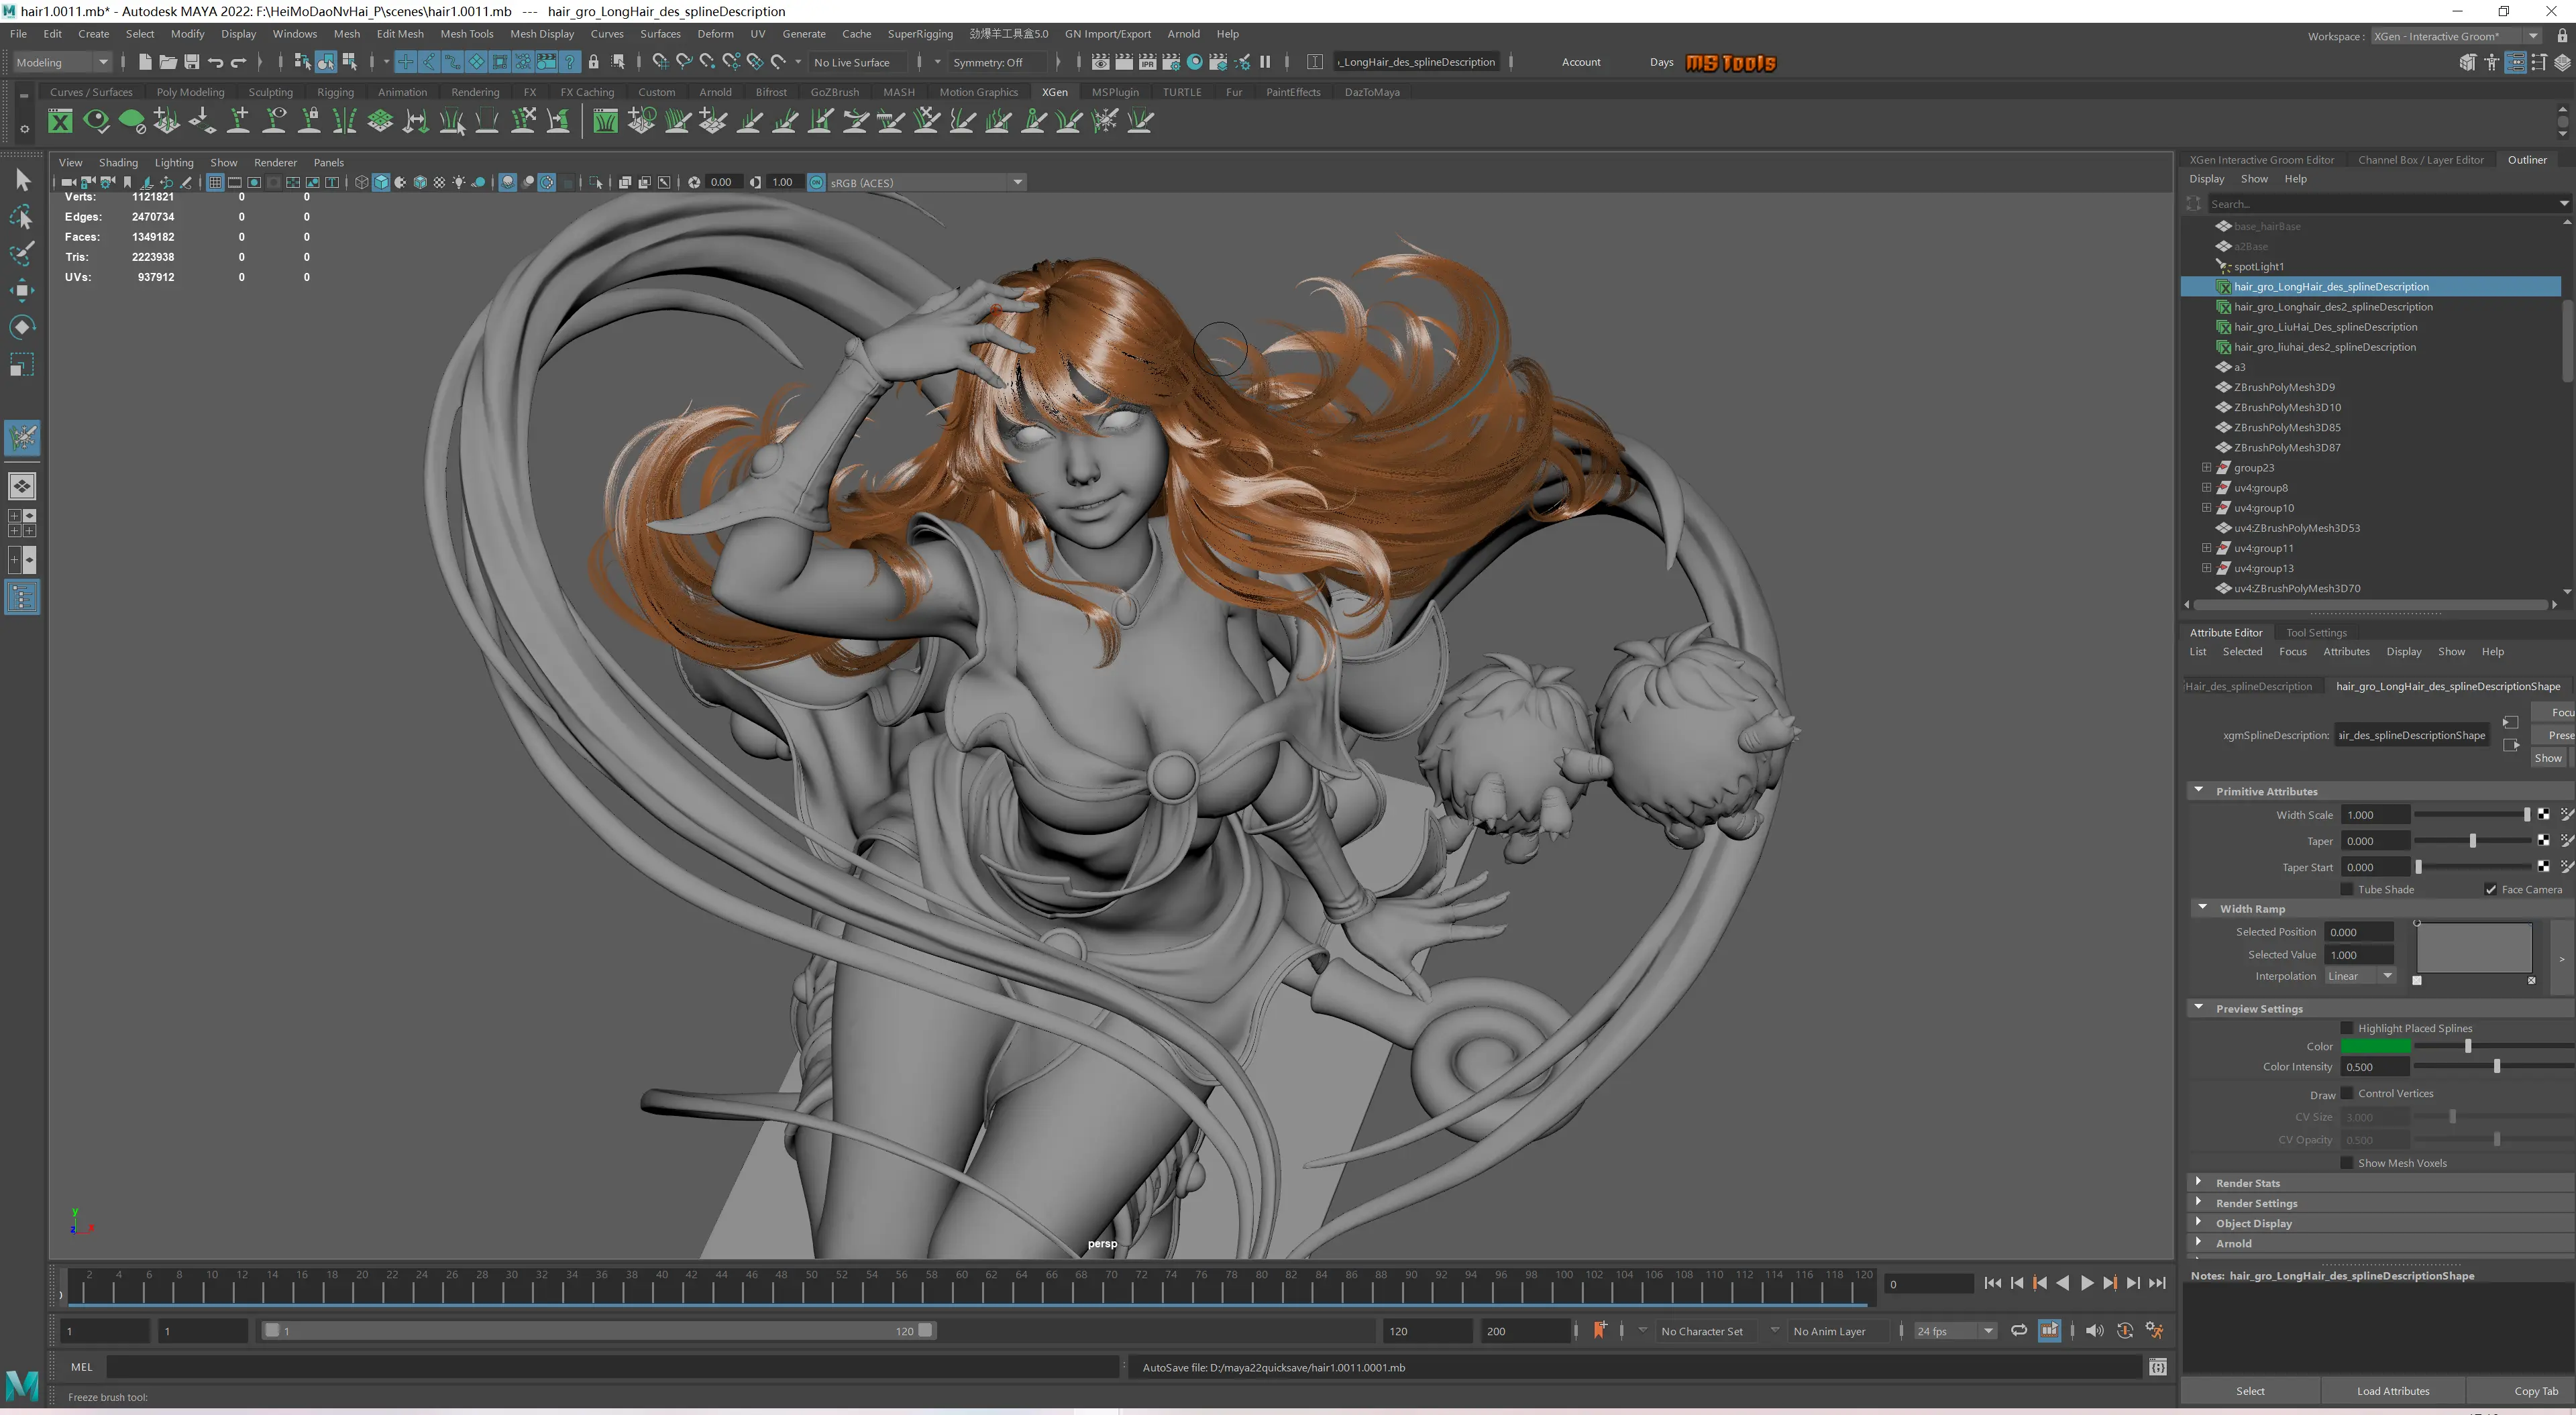This screenshot has width=2576, height=1415.
Task: Expand group23 in the Outliner
Action: [x=2206, y=468]
